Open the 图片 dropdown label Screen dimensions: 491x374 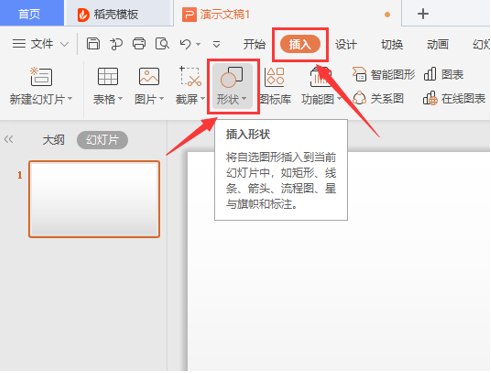(x=149, y=99)
